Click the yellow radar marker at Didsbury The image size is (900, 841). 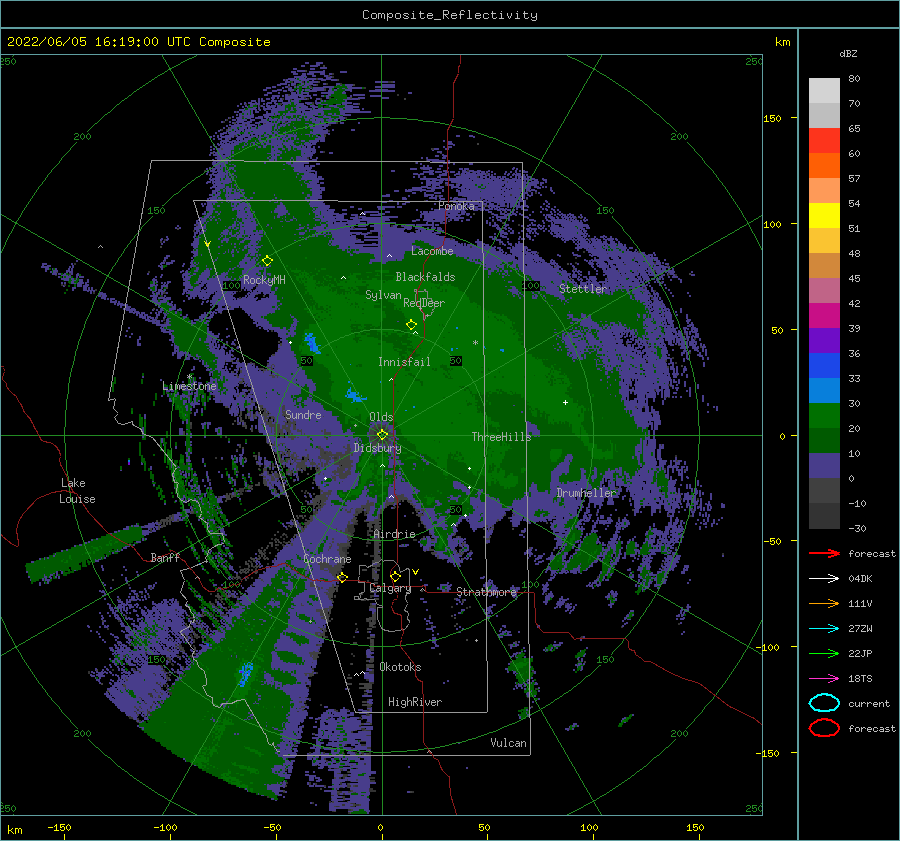[382, 435]
